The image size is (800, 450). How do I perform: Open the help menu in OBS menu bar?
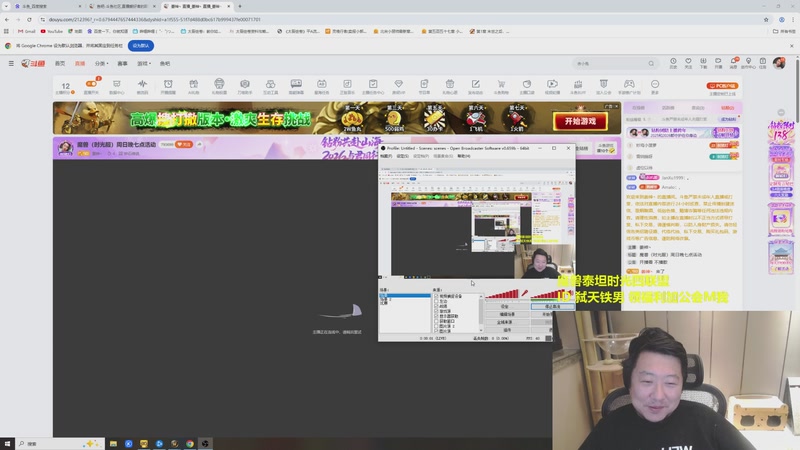(464, 156)
